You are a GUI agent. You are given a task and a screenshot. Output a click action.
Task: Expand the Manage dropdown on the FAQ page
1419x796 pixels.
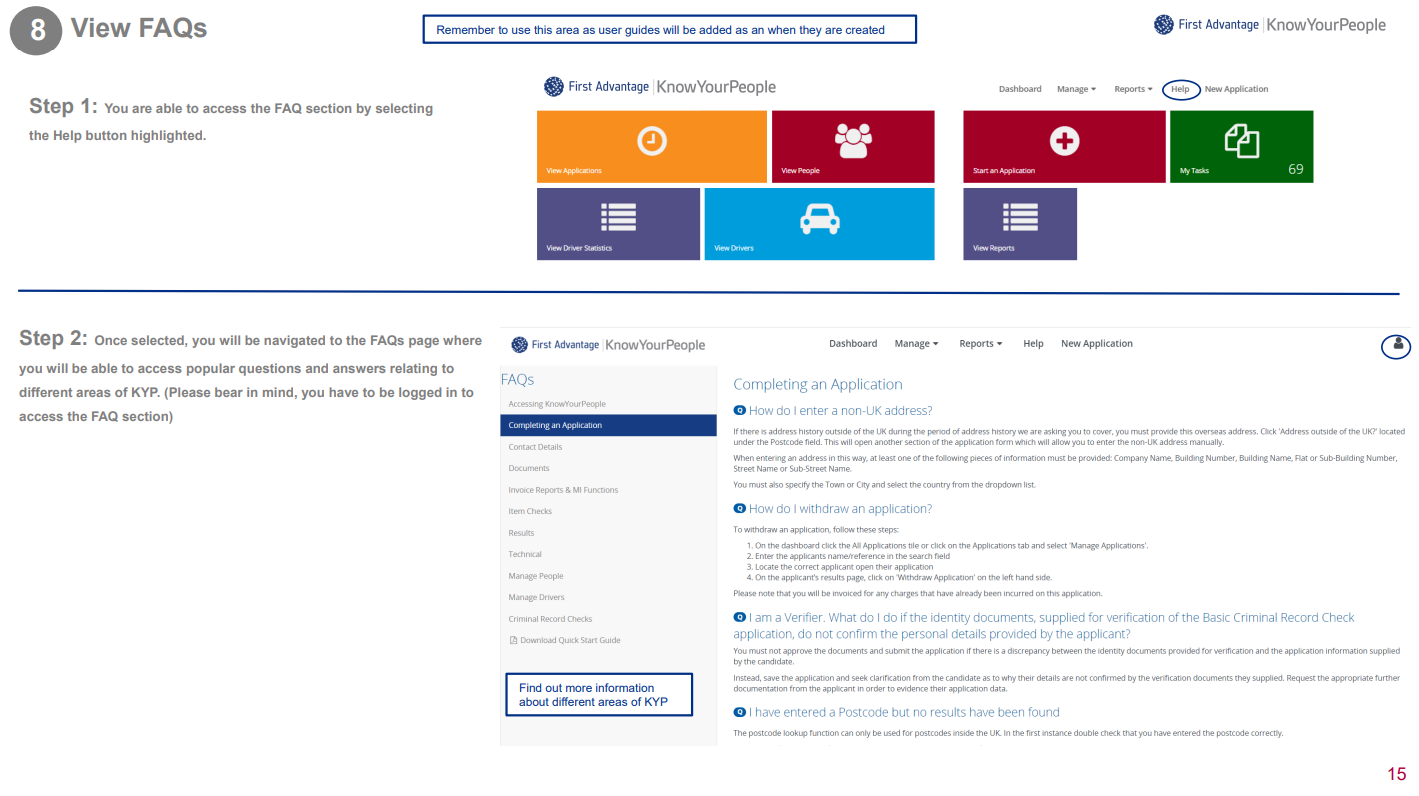pyautogui.click(x=916, y=343)
